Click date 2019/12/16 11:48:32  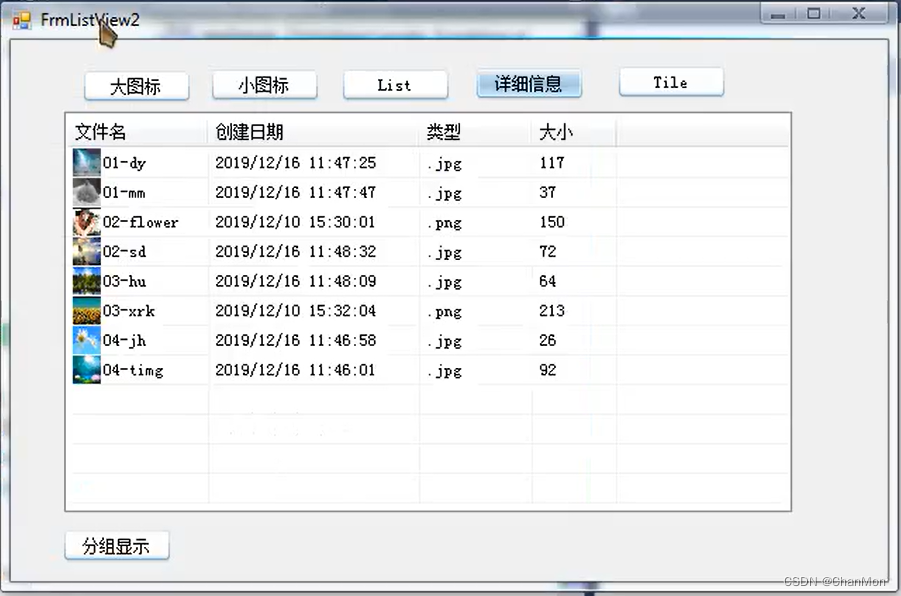coord(295,251)
